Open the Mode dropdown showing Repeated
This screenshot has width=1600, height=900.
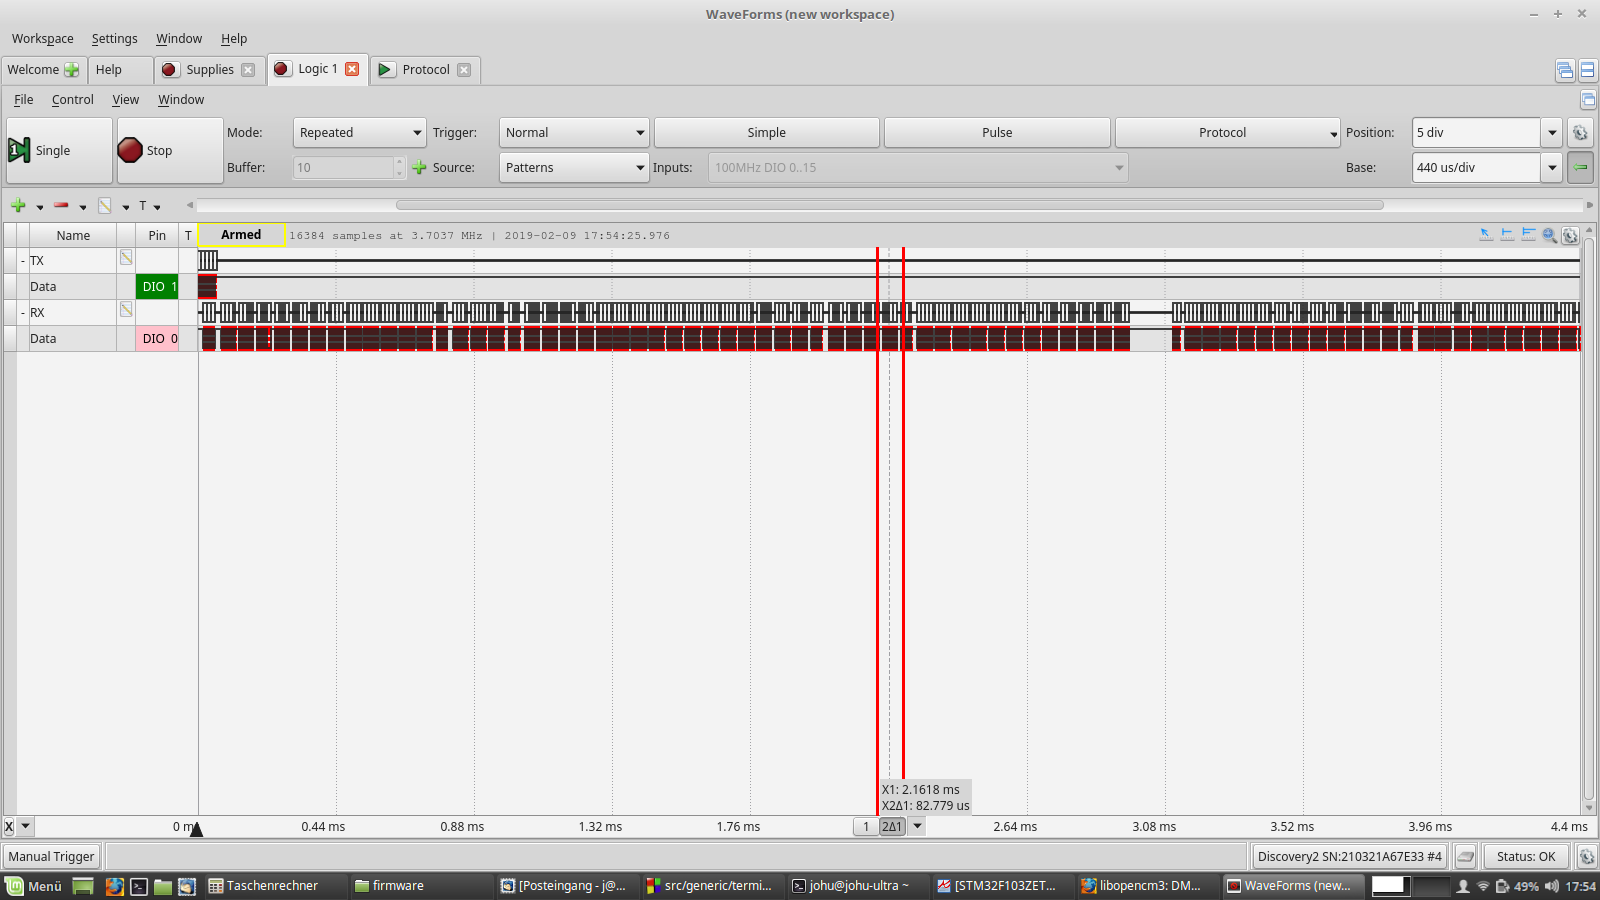coord(359,133)
